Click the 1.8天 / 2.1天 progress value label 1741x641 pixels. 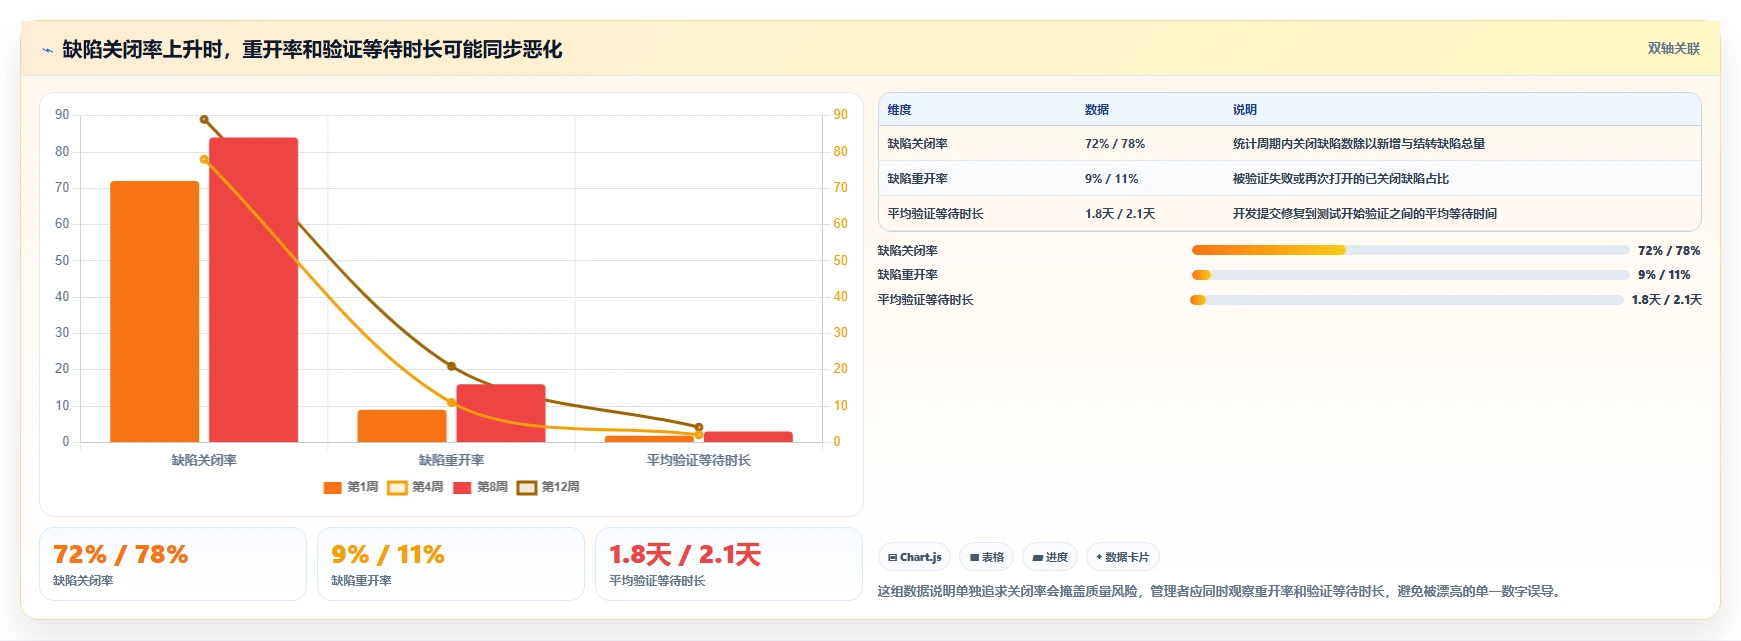tap(1666, 300)
